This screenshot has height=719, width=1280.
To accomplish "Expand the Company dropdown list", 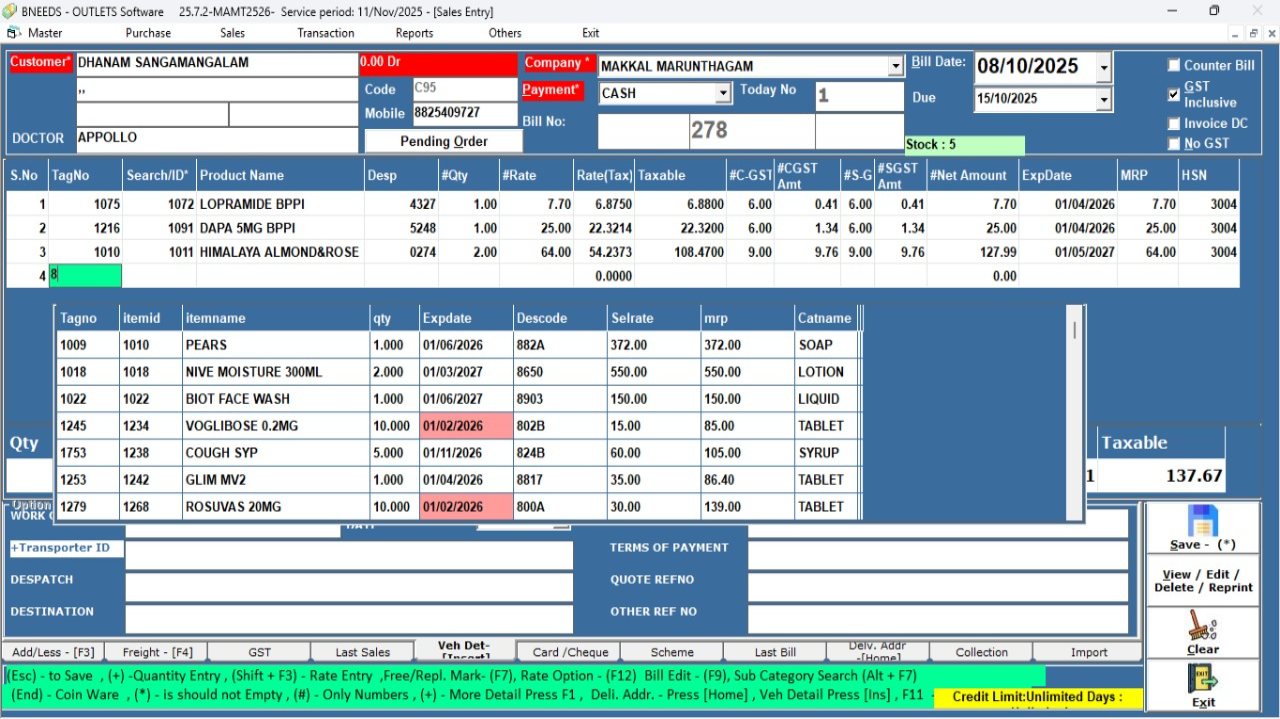I will click(x=895, y=67).
